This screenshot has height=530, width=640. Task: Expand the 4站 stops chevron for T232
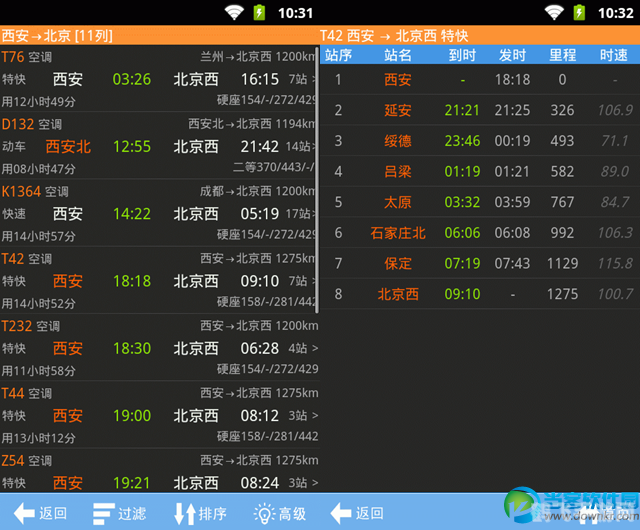(315, 348)
